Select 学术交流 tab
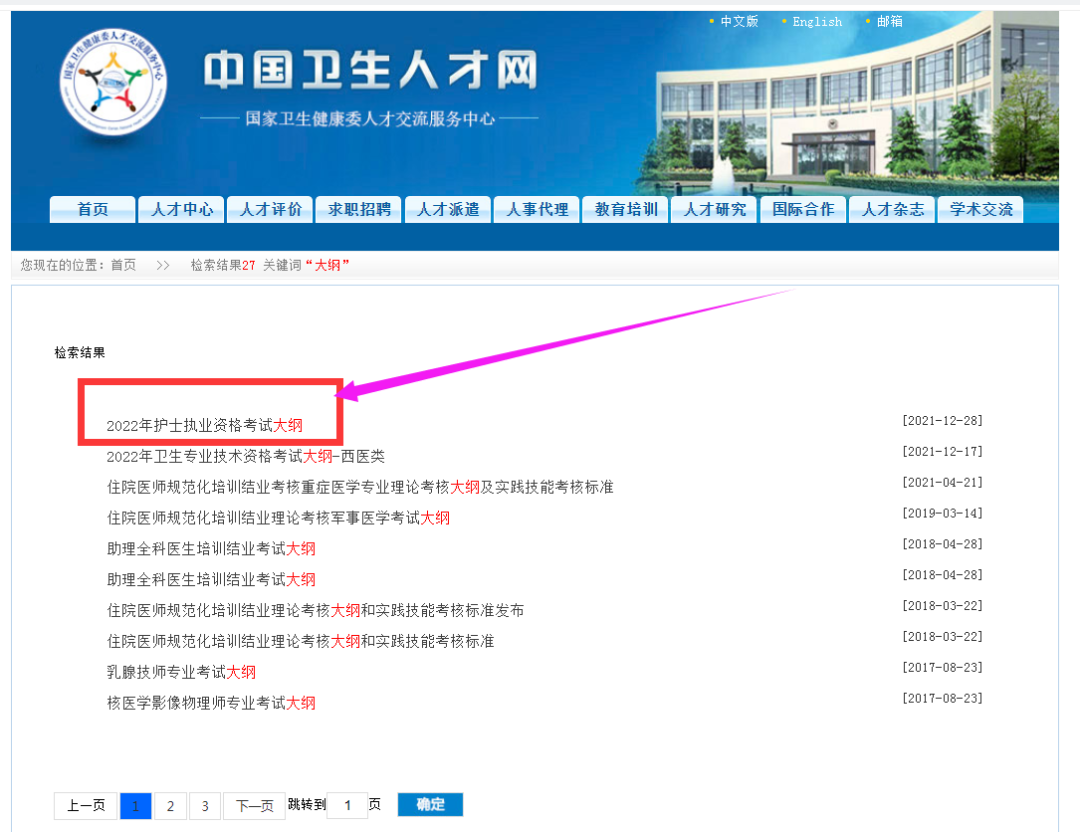 click(x=981, y=209)
